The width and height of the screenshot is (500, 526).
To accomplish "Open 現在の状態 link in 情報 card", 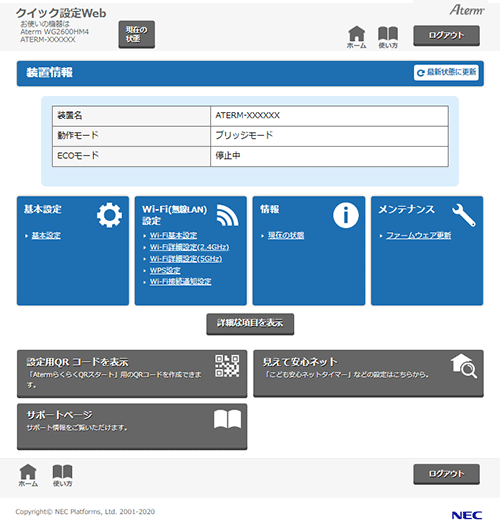I will coord(286,235).
